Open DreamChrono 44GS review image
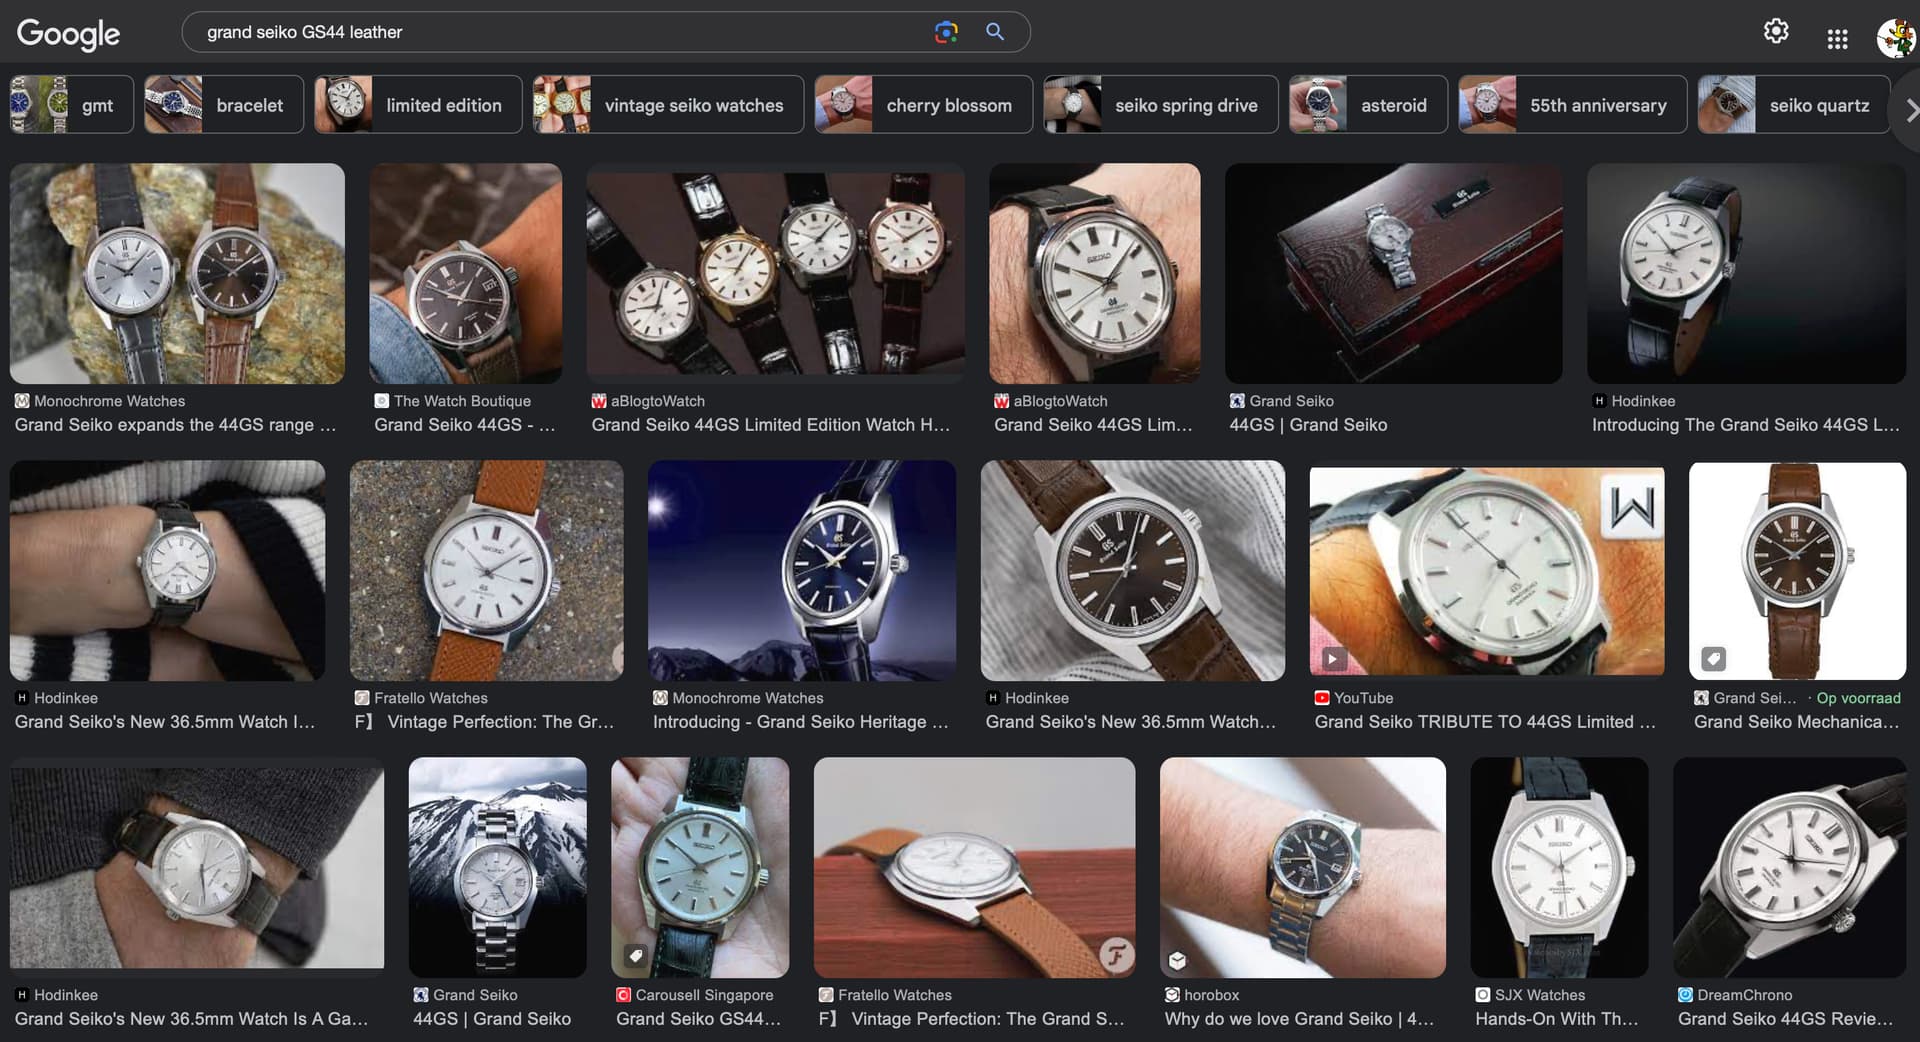Screen dimensions: 1920x1042 1790,867
